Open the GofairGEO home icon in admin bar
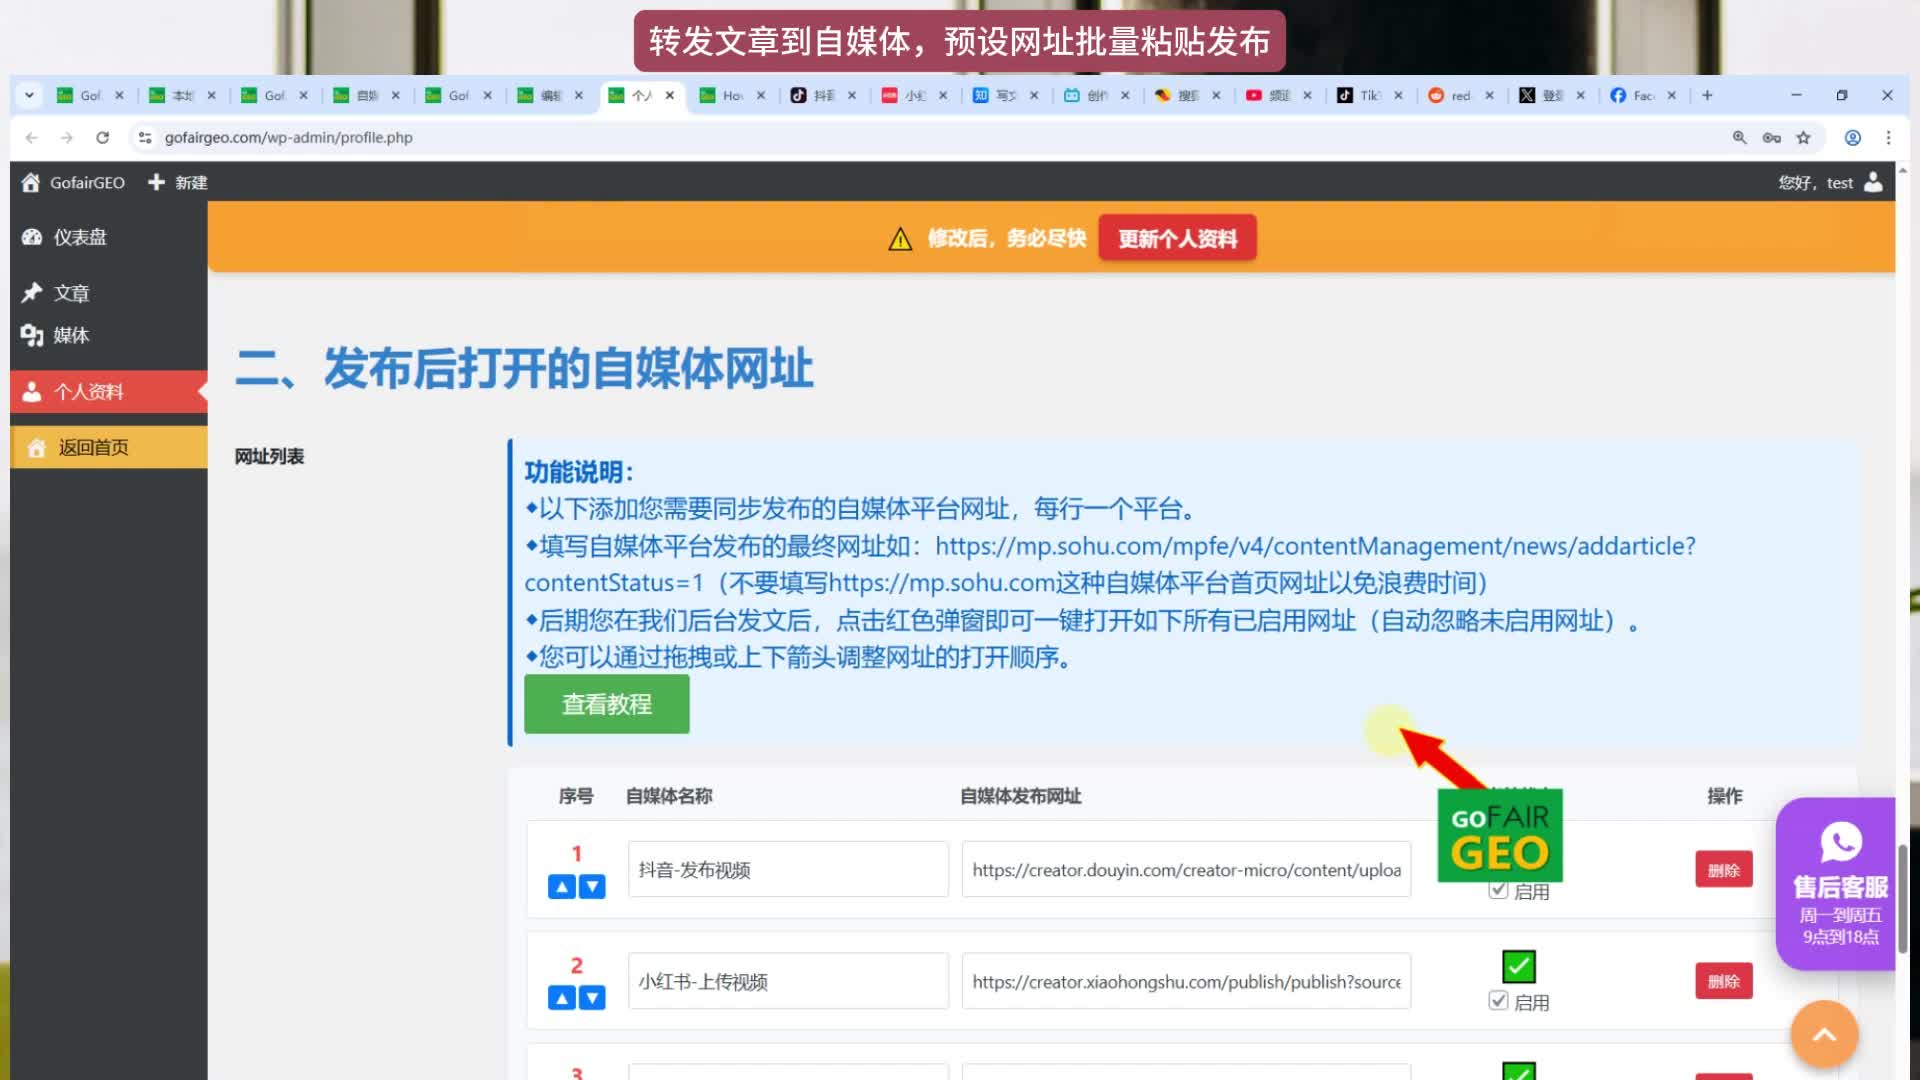 pyautogui.click(x=31, y=183)
